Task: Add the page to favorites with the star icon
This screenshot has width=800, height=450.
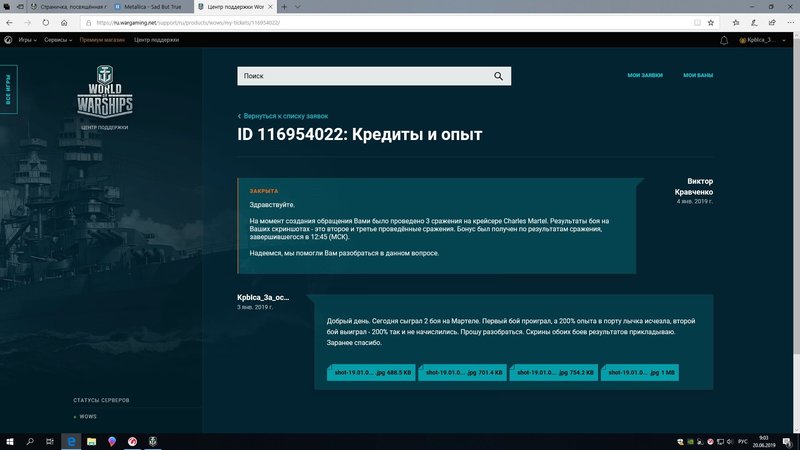Action: 711,22
